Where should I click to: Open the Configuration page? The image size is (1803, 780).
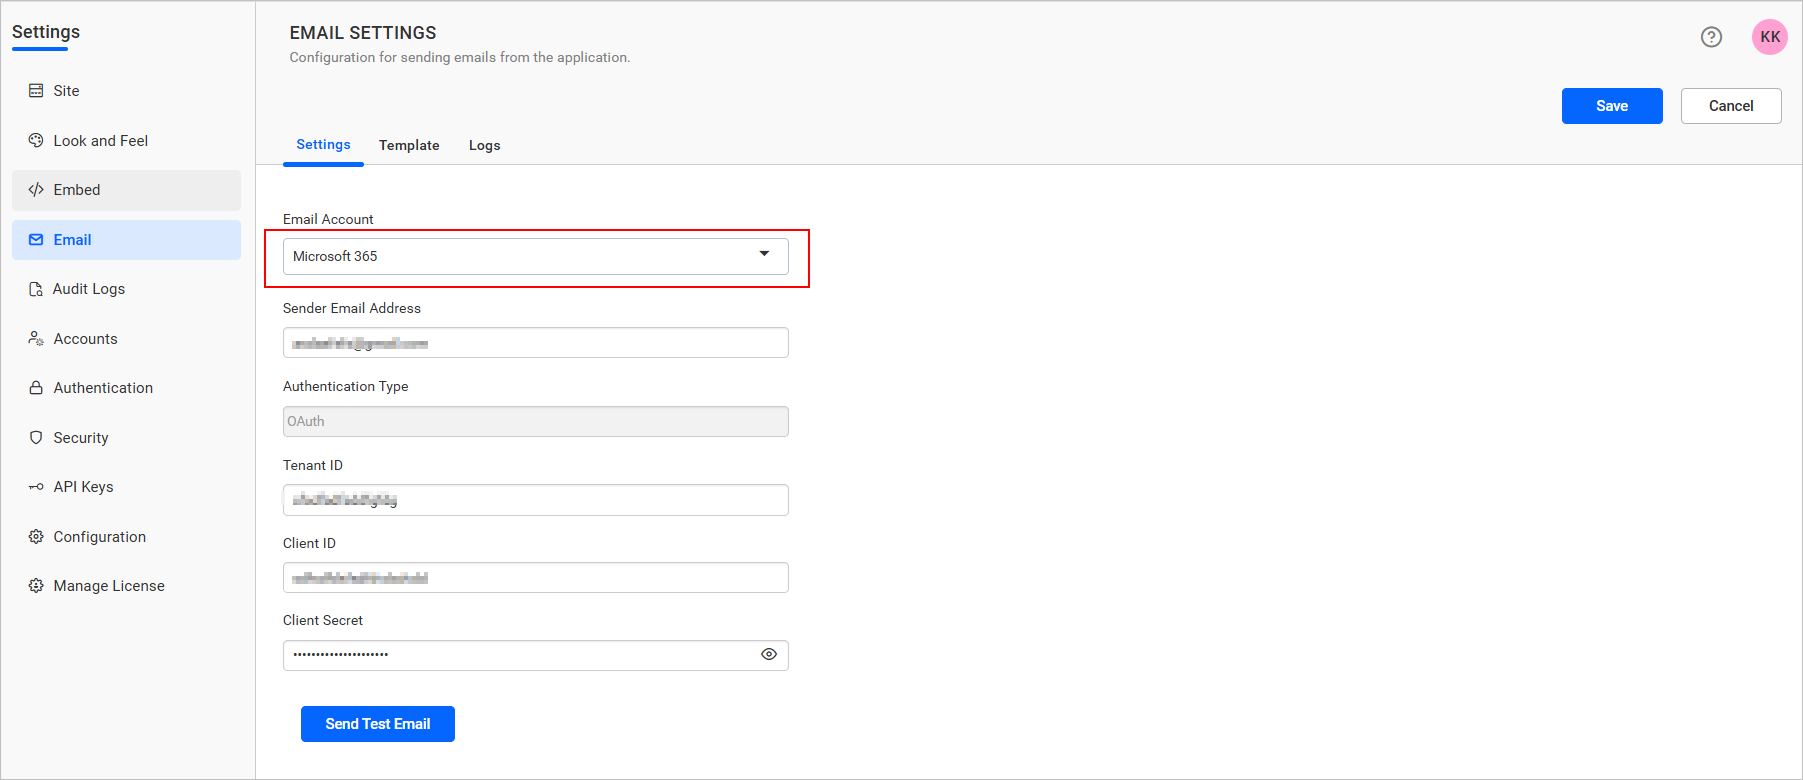click(x=126, y=537)
